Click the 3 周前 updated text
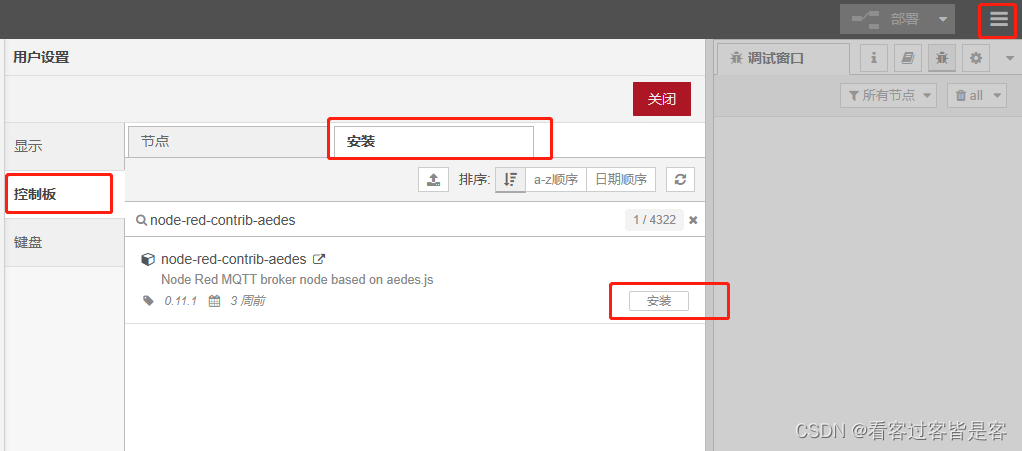This screenshot has height=451, width=1022. (248, 301)
